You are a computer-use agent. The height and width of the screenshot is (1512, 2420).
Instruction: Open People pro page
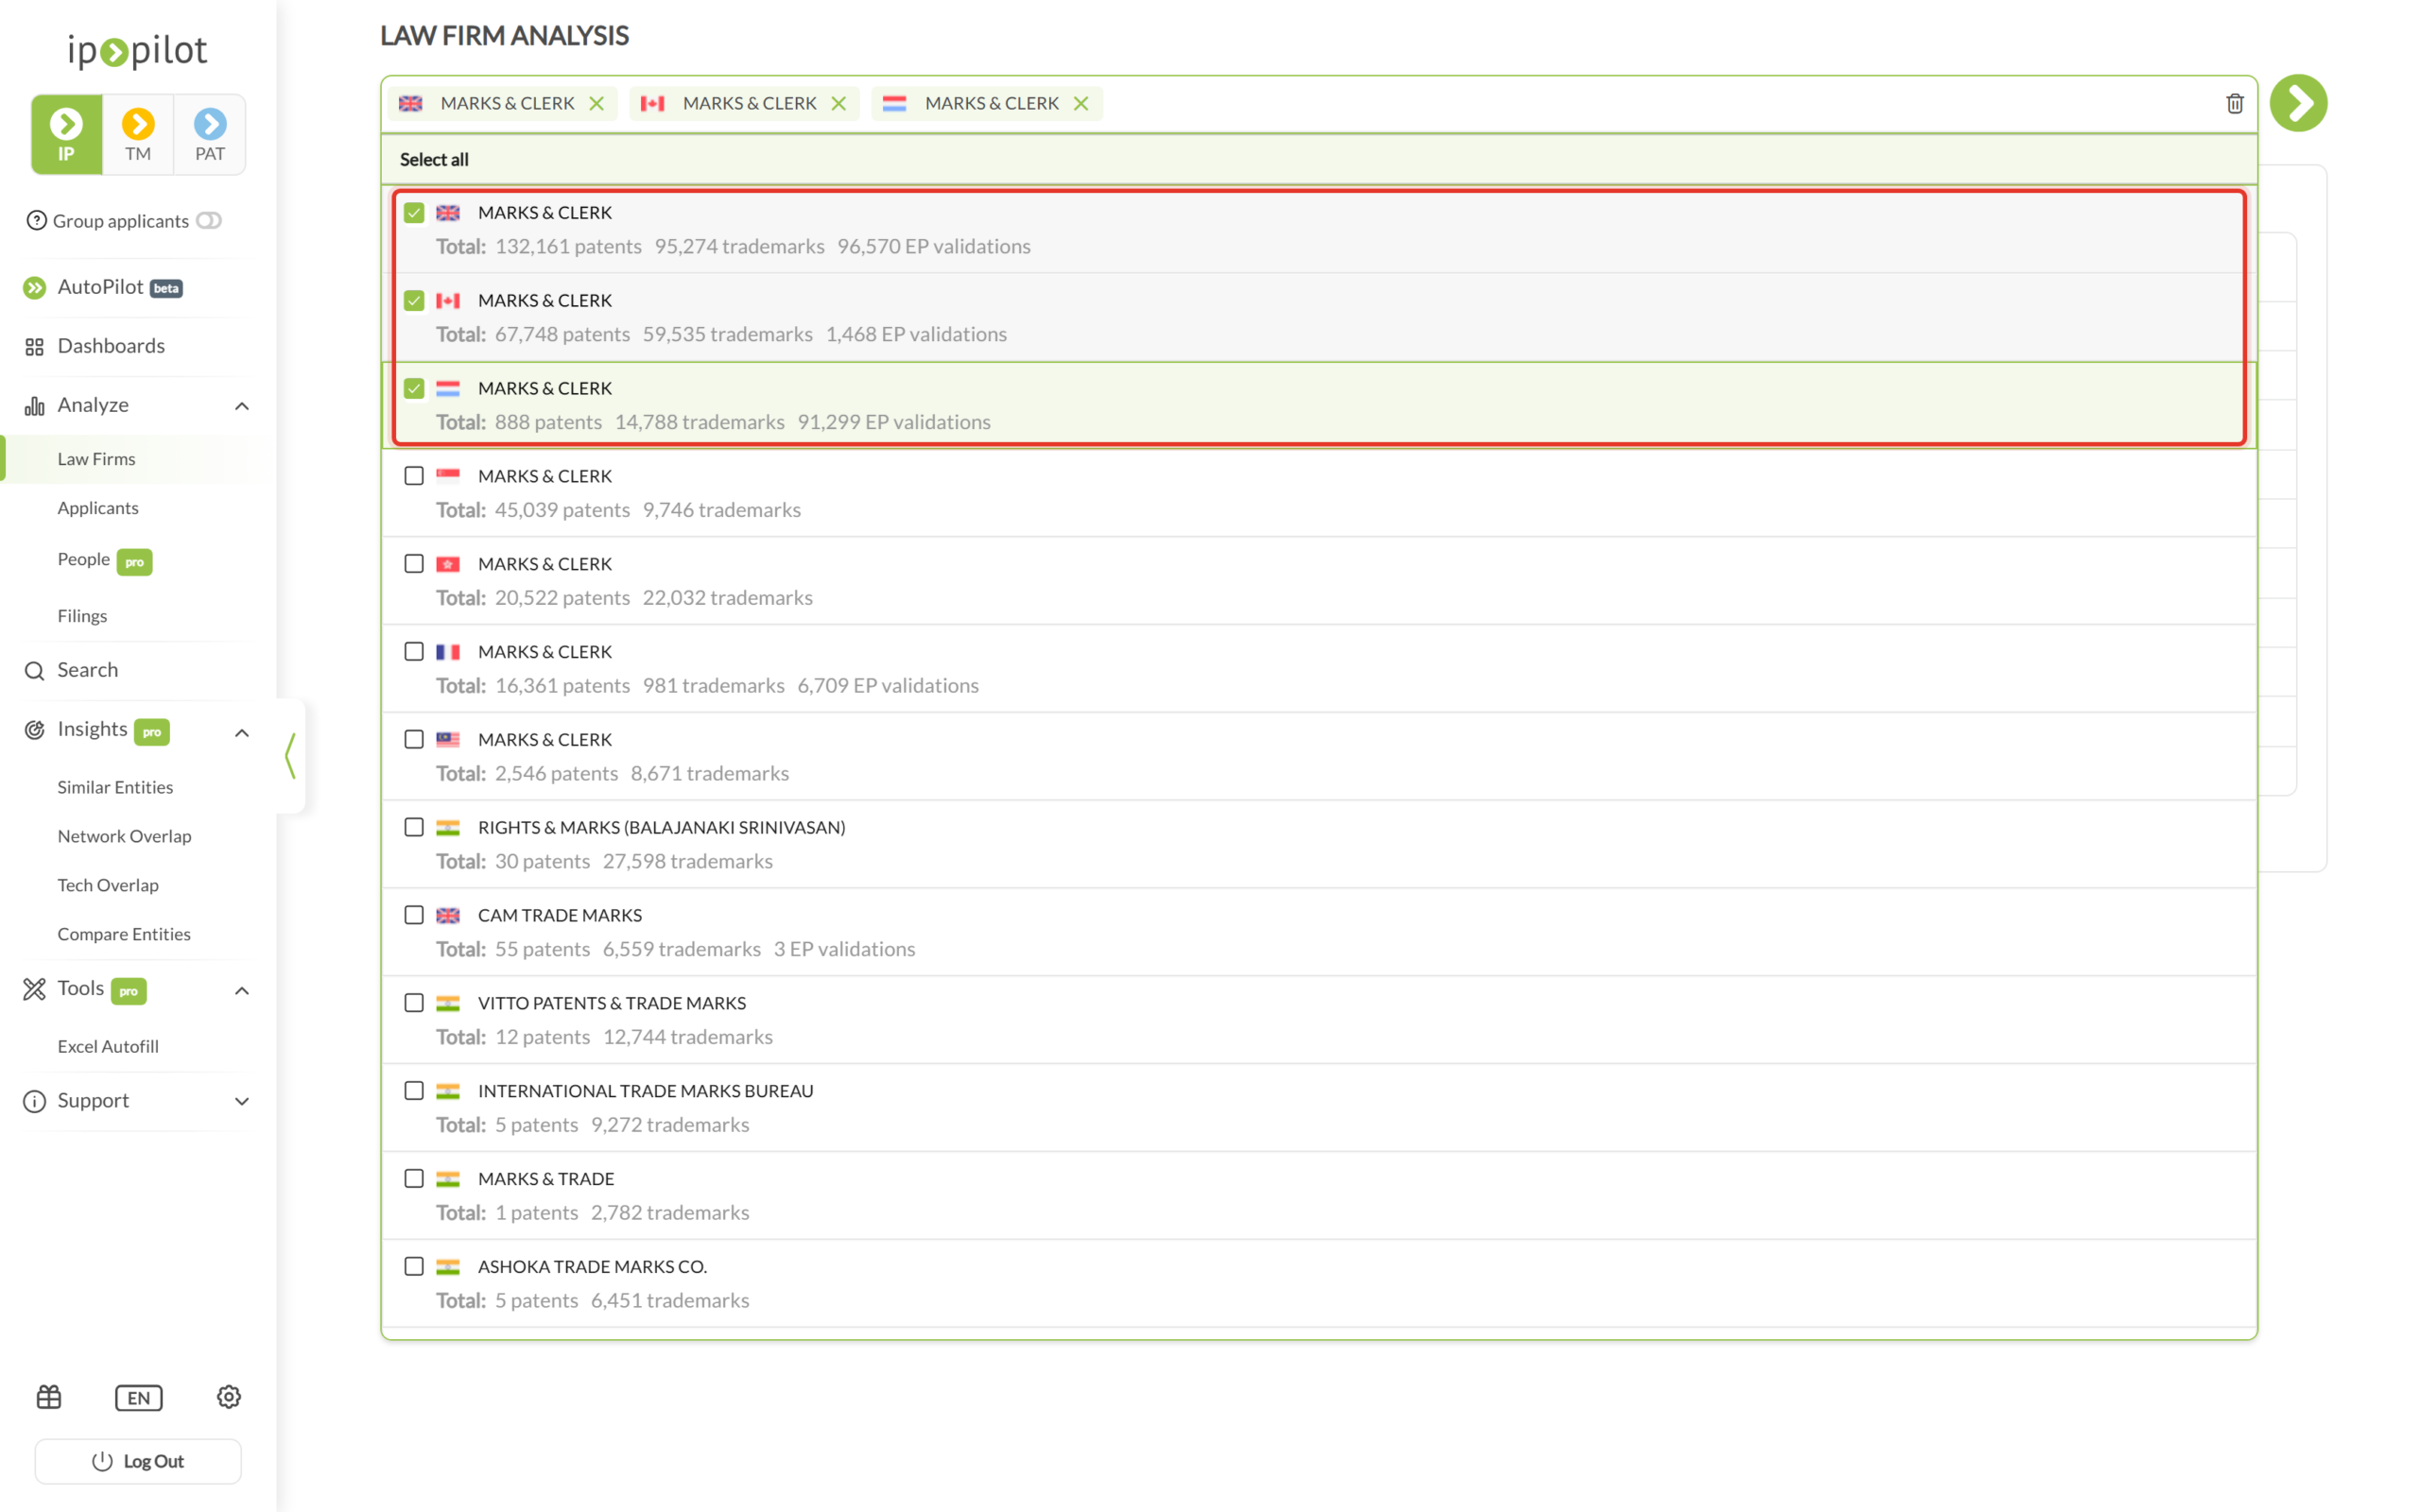[104, 560]
